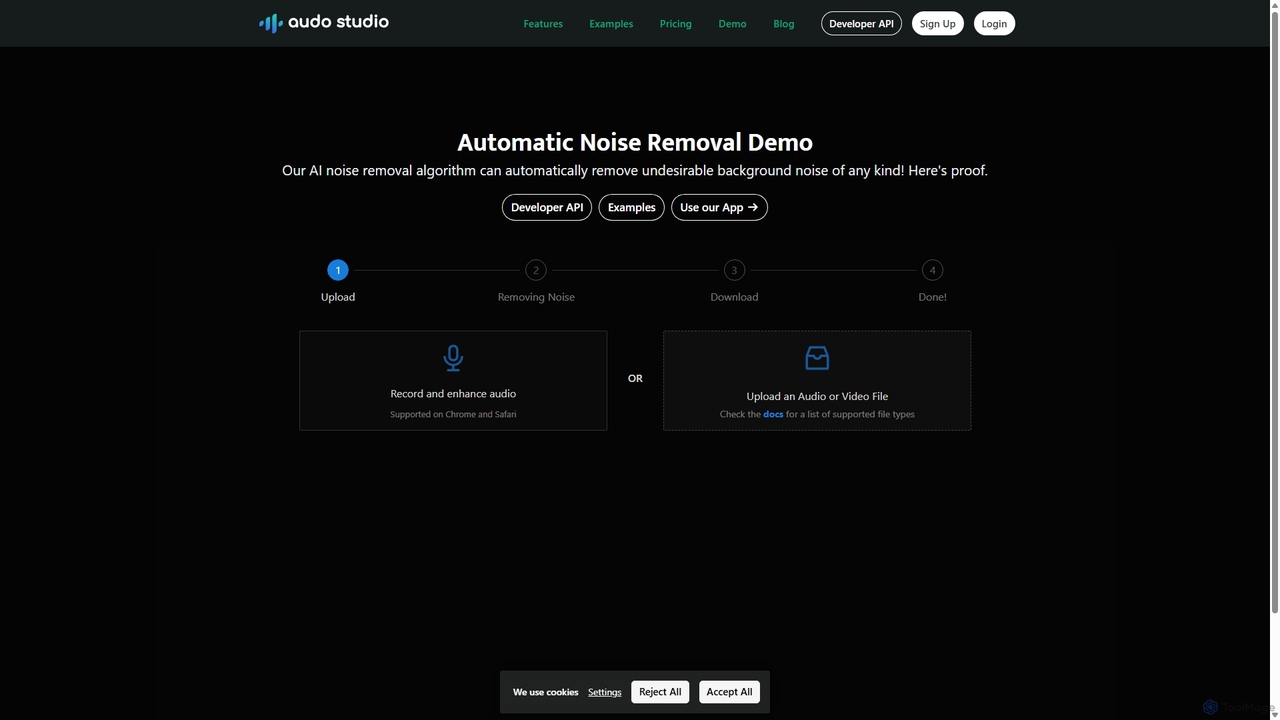Open the Blog nav link
The width and height of the screenshot is (1280, 720).
point(784,24)
